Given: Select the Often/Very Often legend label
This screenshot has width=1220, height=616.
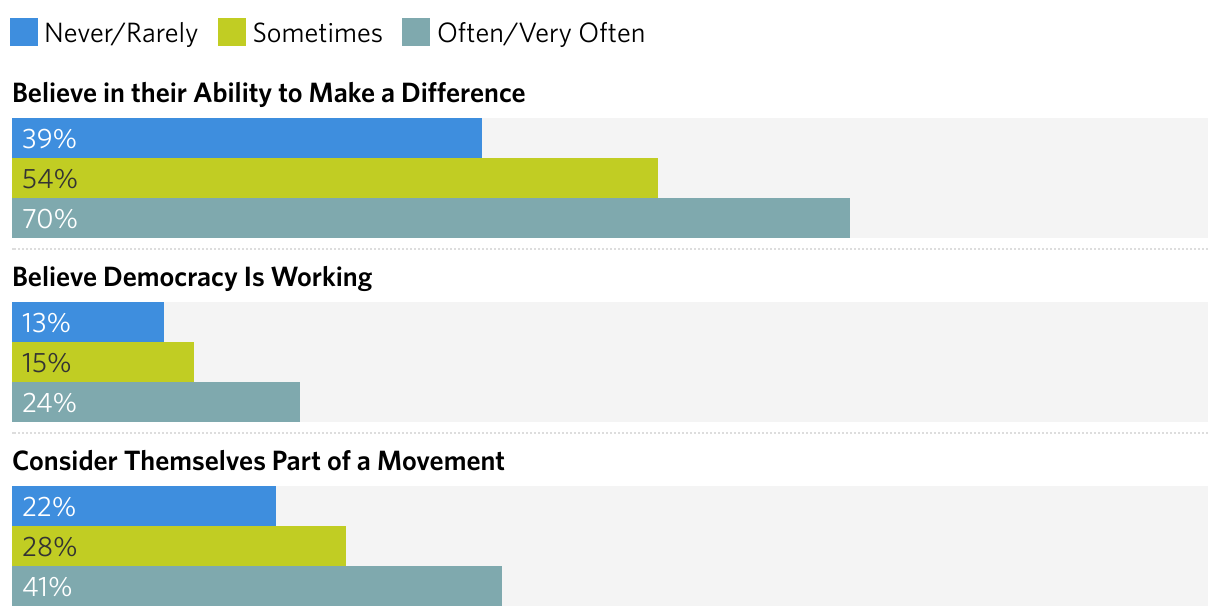Looking at the screenshot, I should tap(541, 33).
